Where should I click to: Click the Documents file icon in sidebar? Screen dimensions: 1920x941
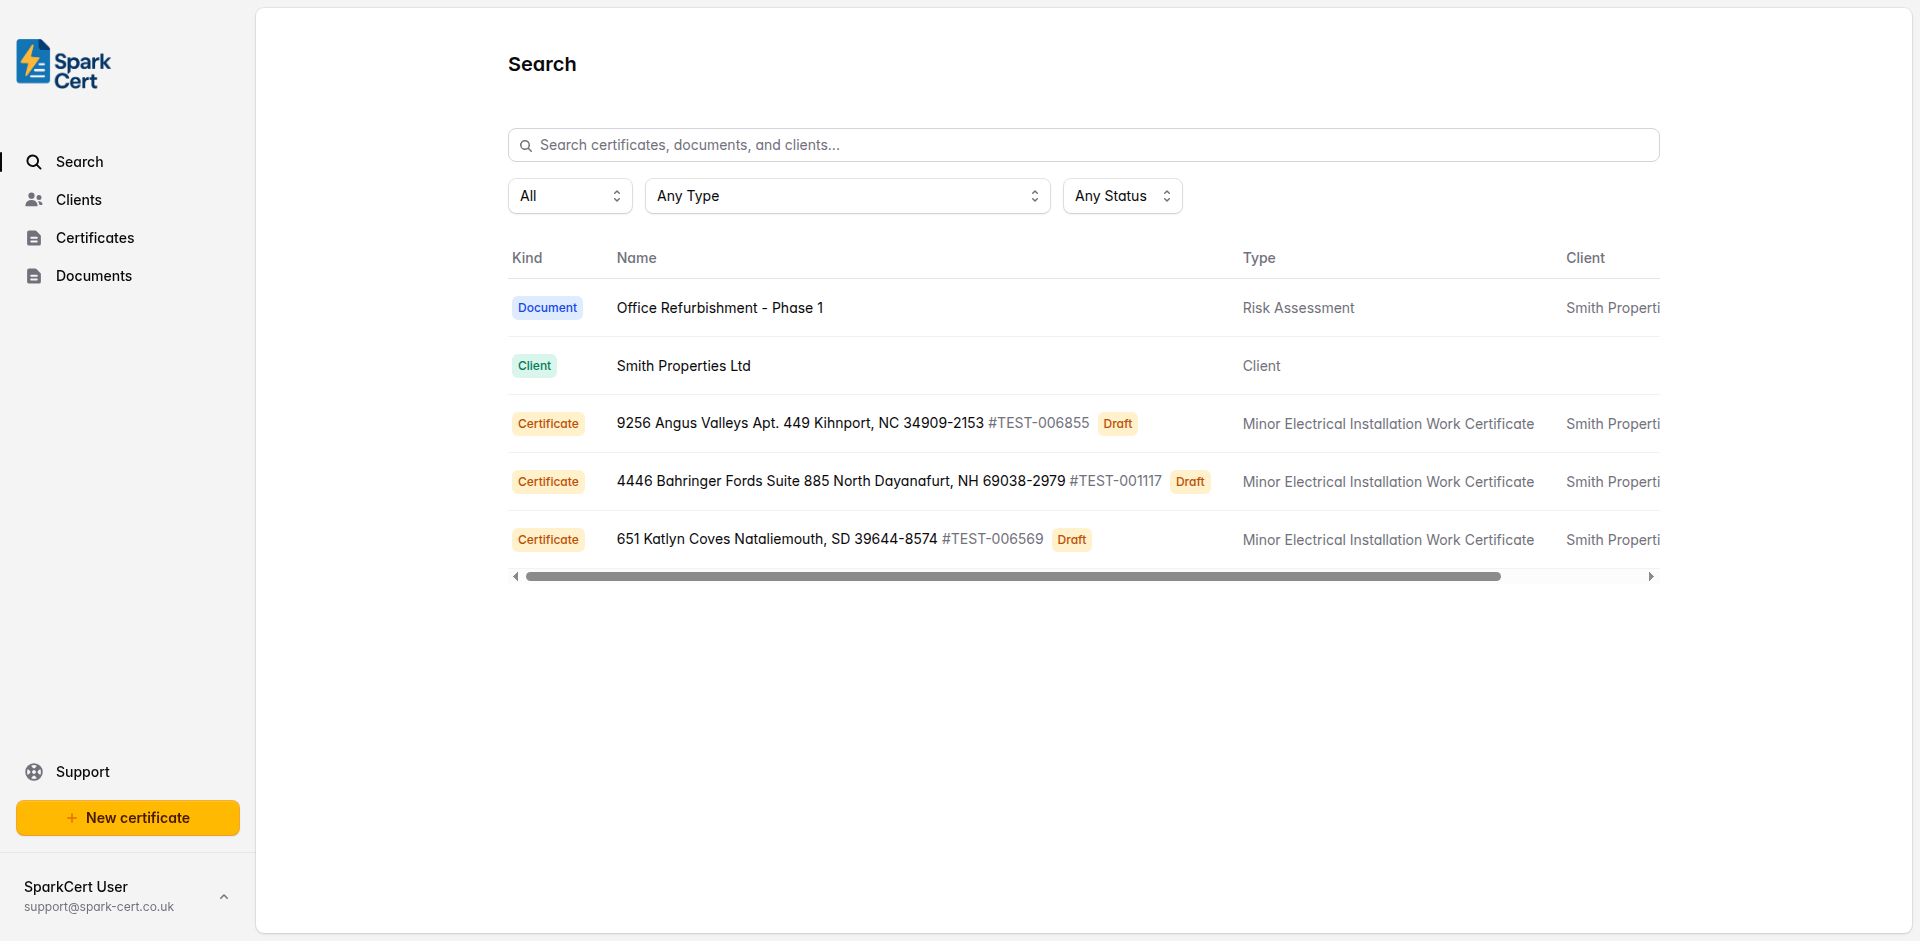[34, 275]
